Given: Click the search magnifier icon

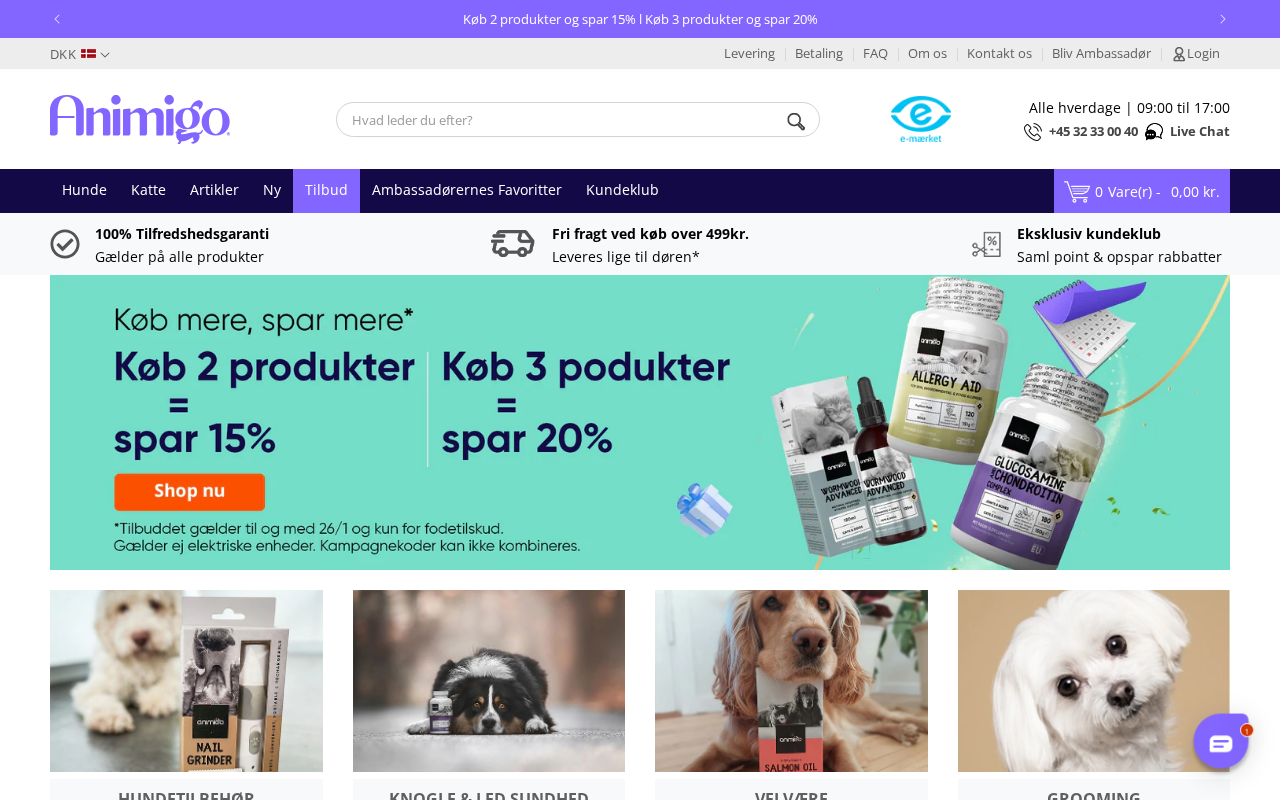Looking at the screenshot, I should [x=796, y=121].
